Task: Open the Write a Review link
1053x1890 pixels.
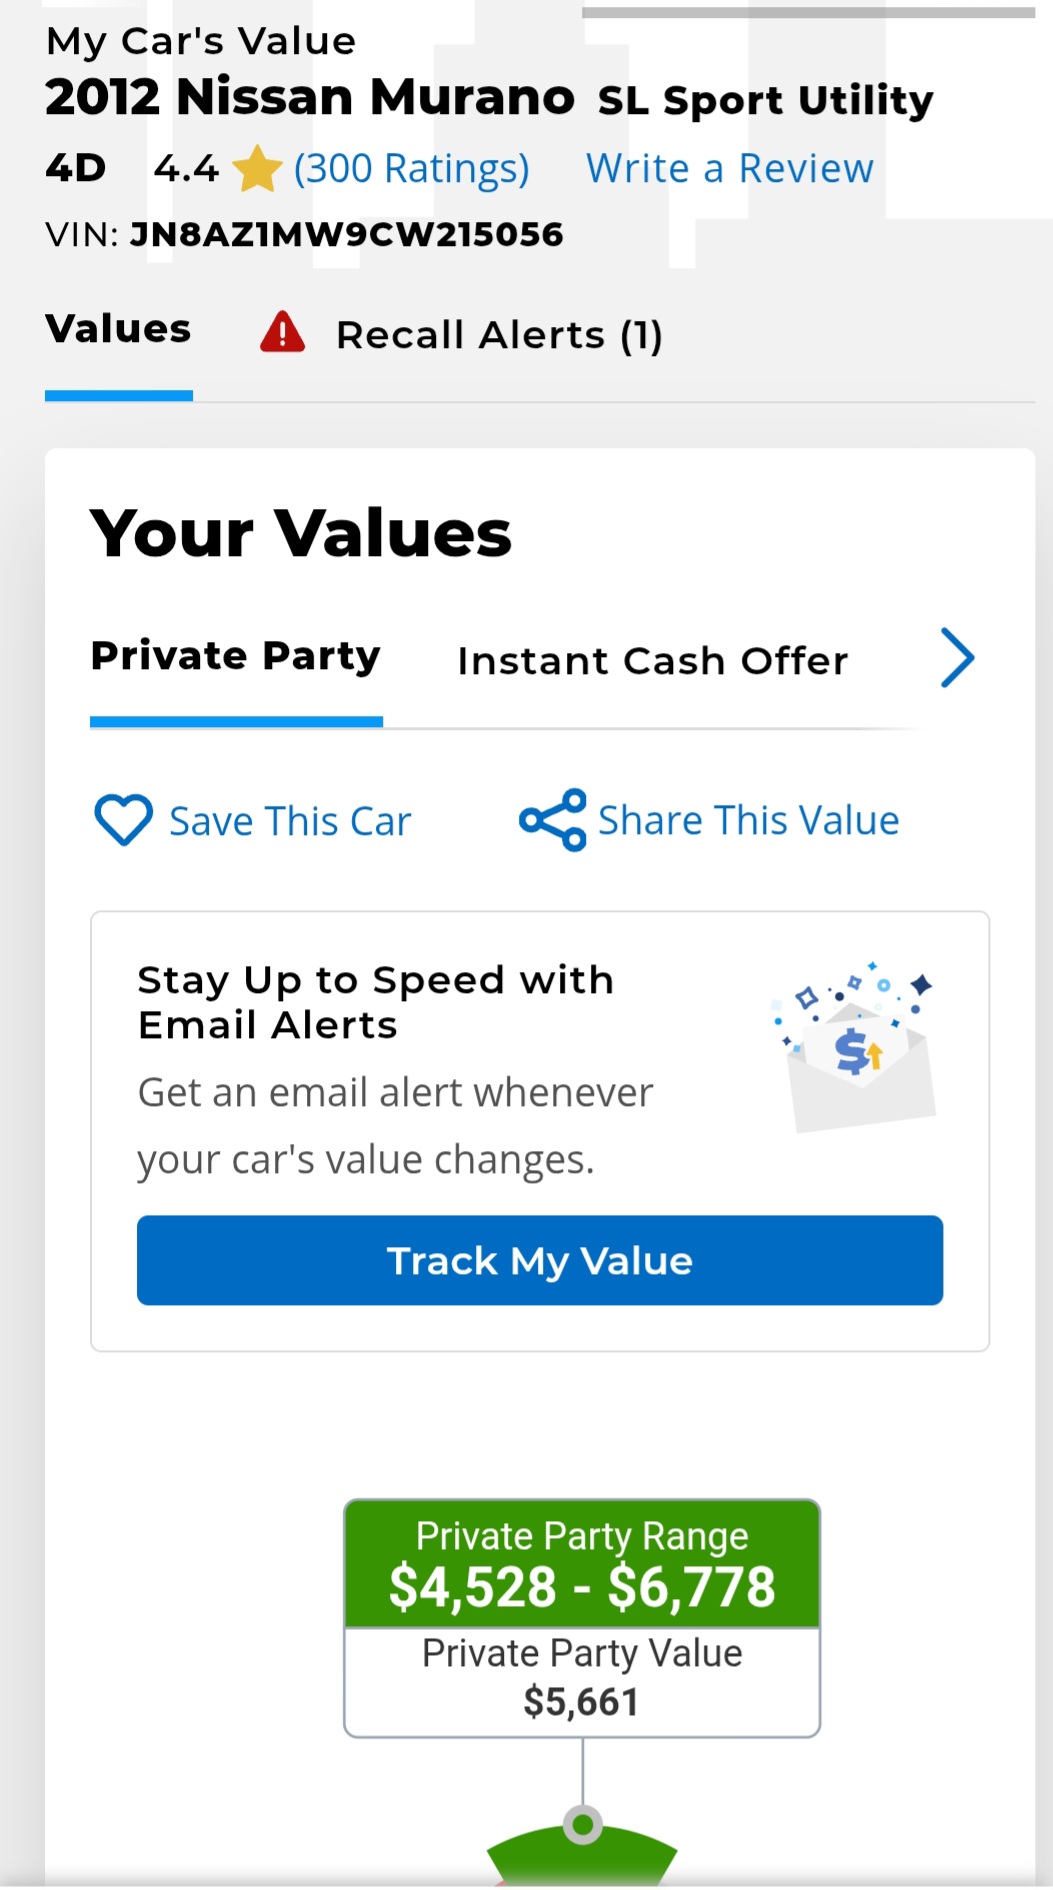Action: click(729, 169)
